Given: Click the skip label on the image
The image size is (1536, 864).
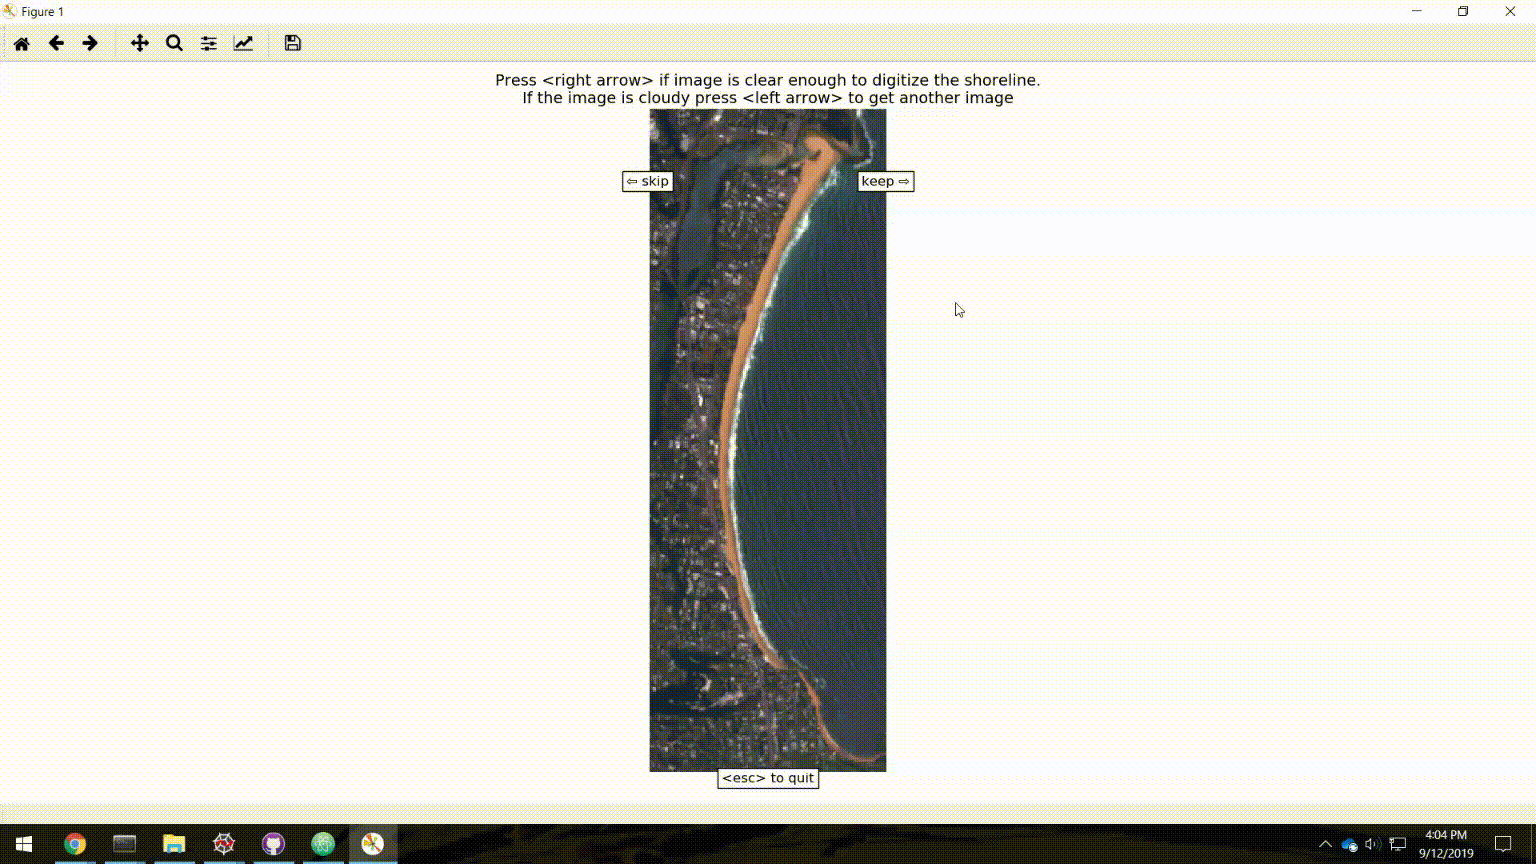Looking at the screenshot, I should 647,181.
